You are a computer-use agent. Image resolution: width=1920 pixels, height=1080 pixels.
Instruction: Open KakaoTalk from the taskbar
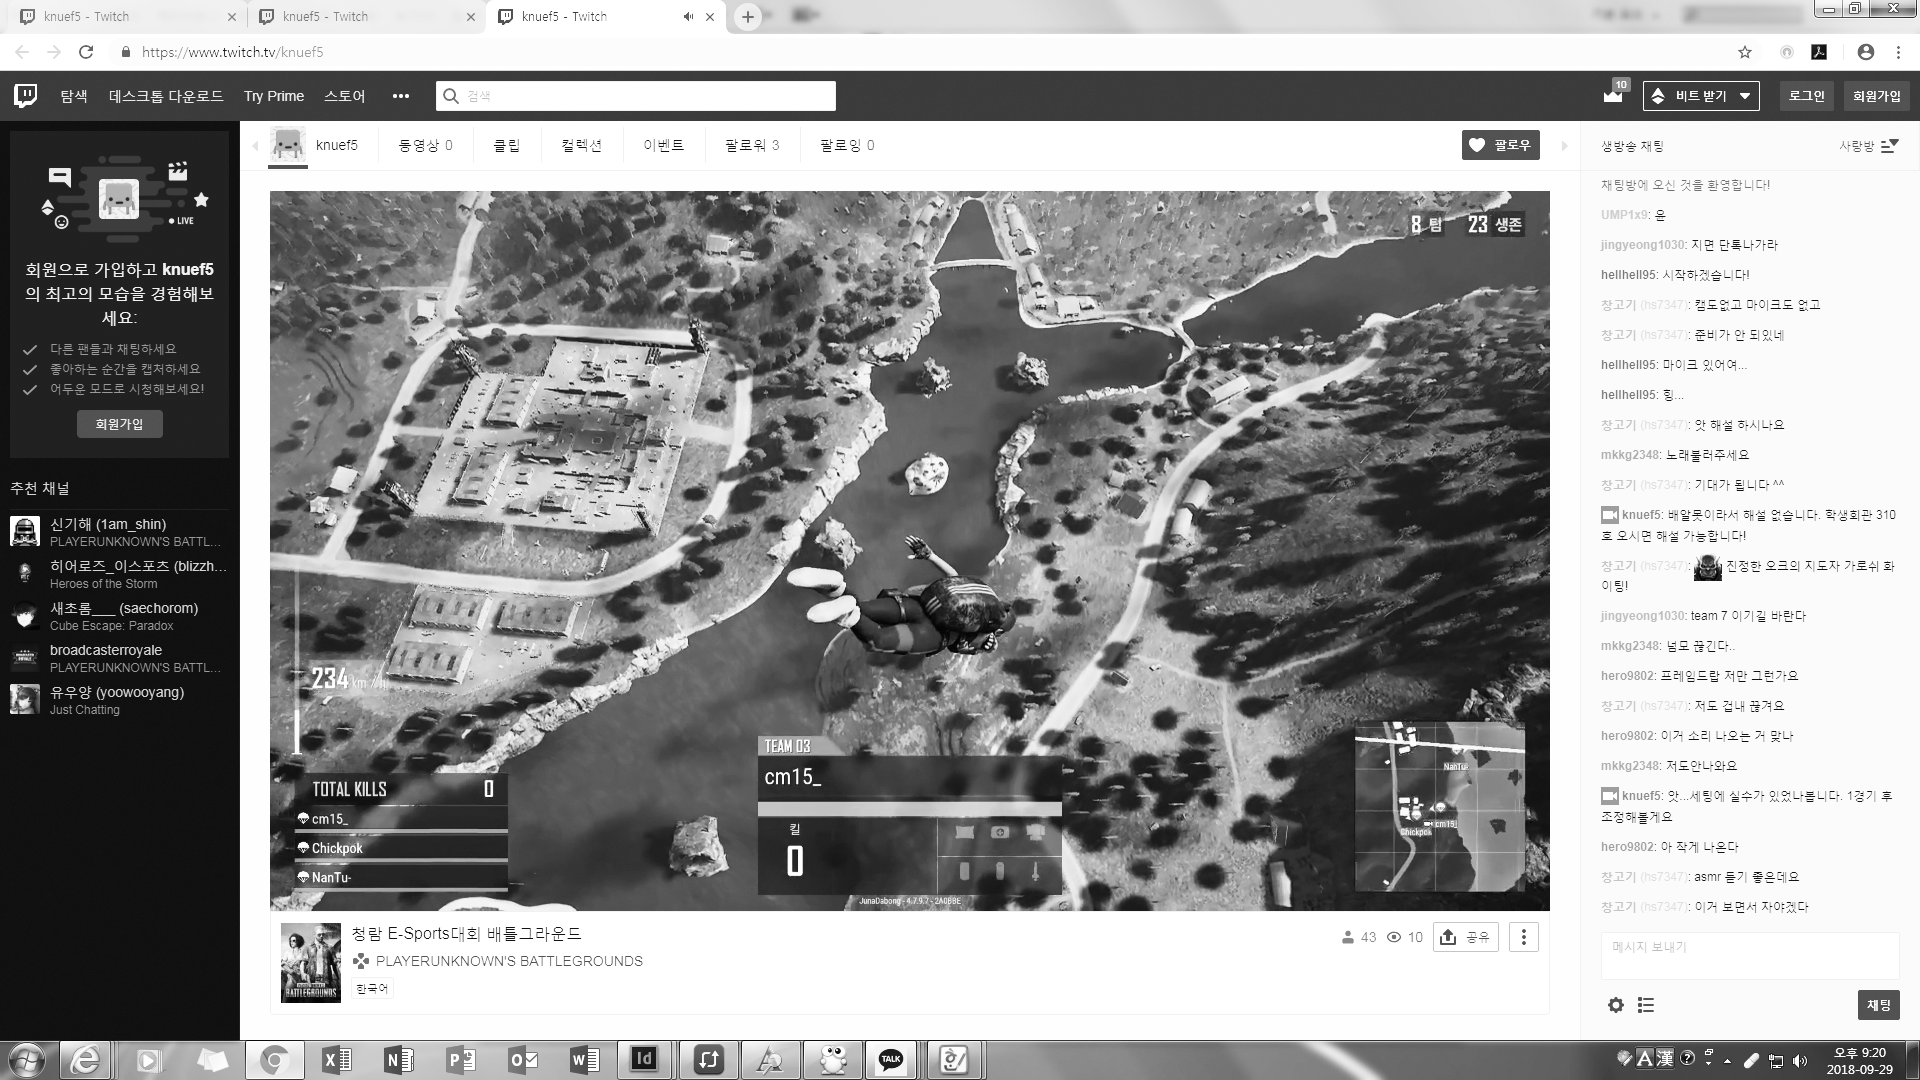click(x=890, y=1059)
